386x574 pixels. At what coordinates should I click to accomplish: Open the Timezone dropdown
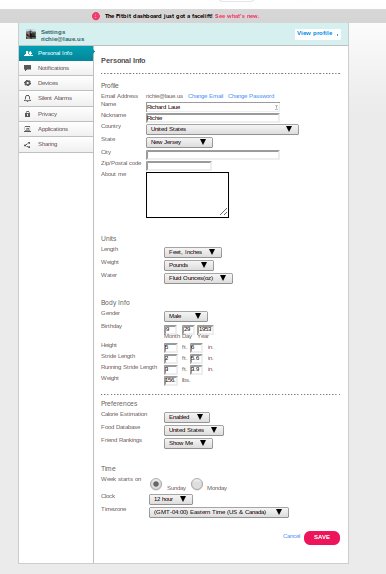[x=219, y=512]
